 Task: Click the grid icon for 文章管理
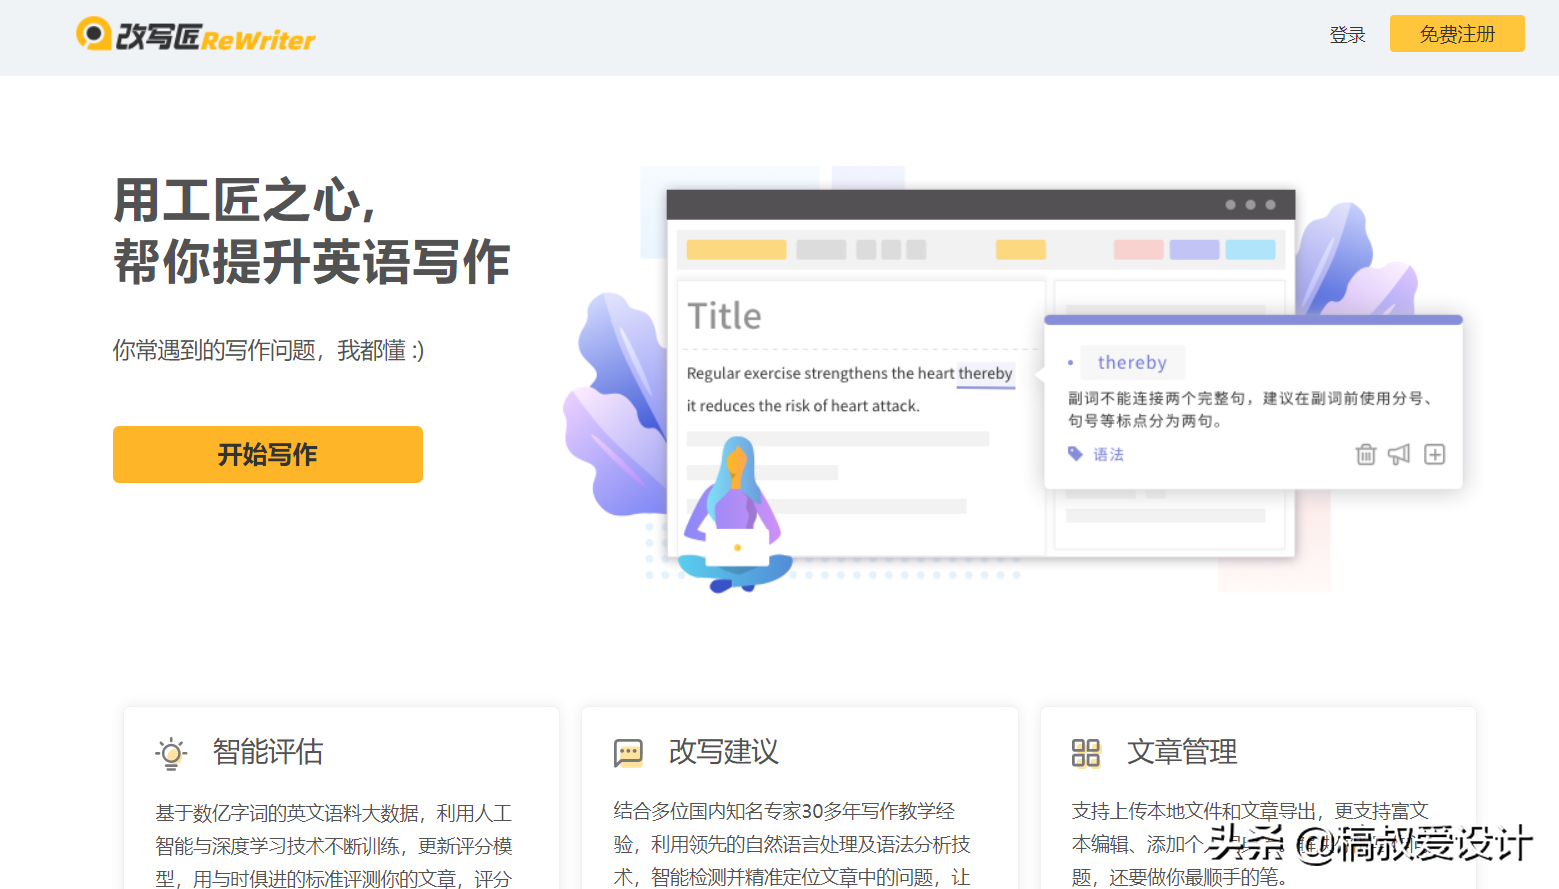(1086, 753)
